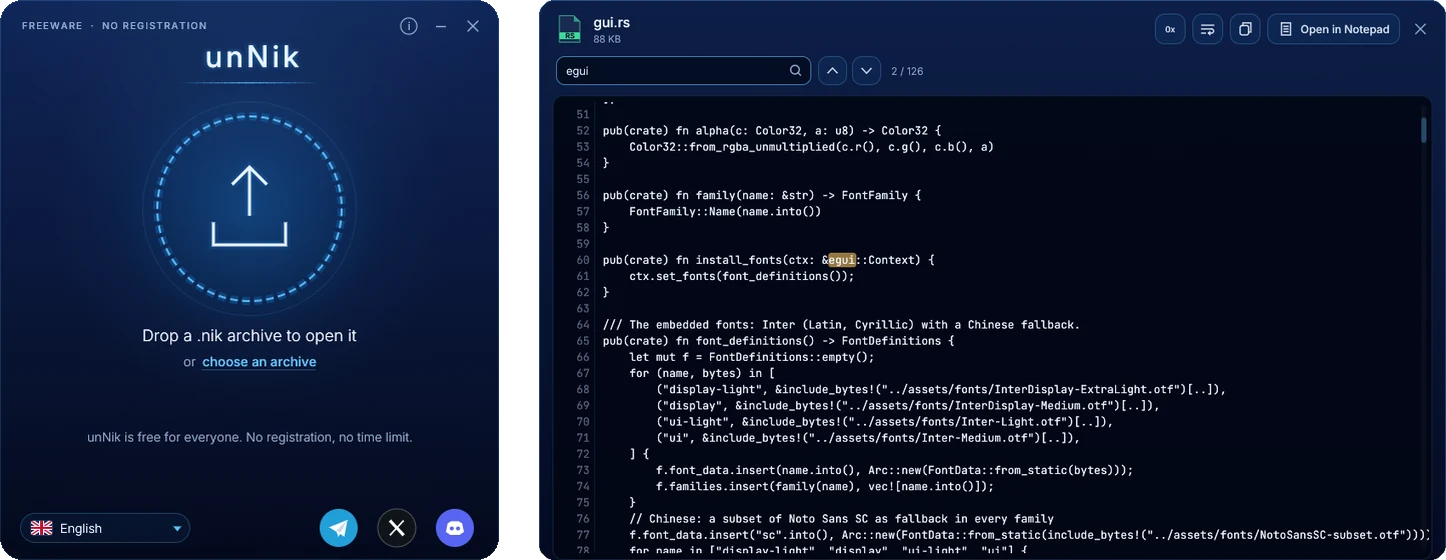Click the embedded fonts comment line
The image size is (1446, 560).
tap(841, 325)
